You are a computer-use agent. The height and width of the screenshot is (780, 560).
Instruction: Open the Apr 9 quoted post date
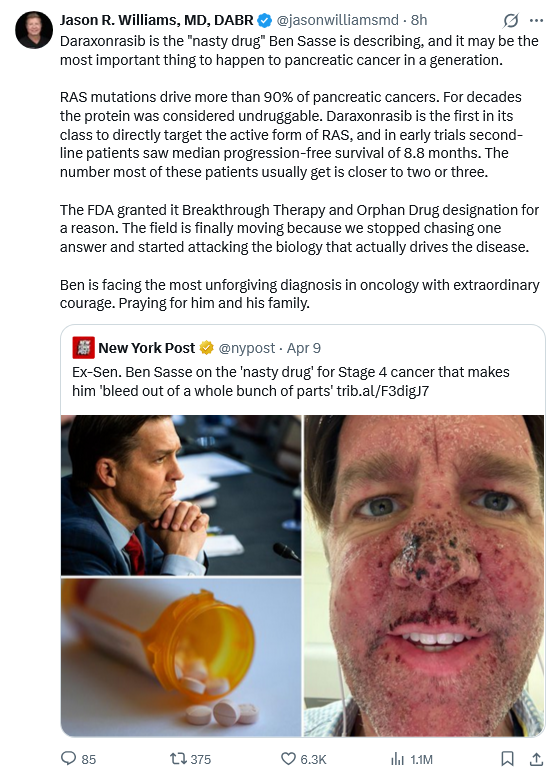point(303,348)
